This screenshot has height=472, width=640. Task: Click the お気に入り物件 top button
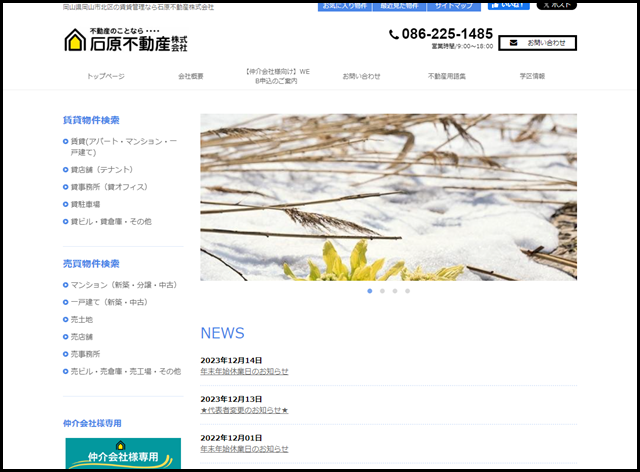click(x=345, y=6)
